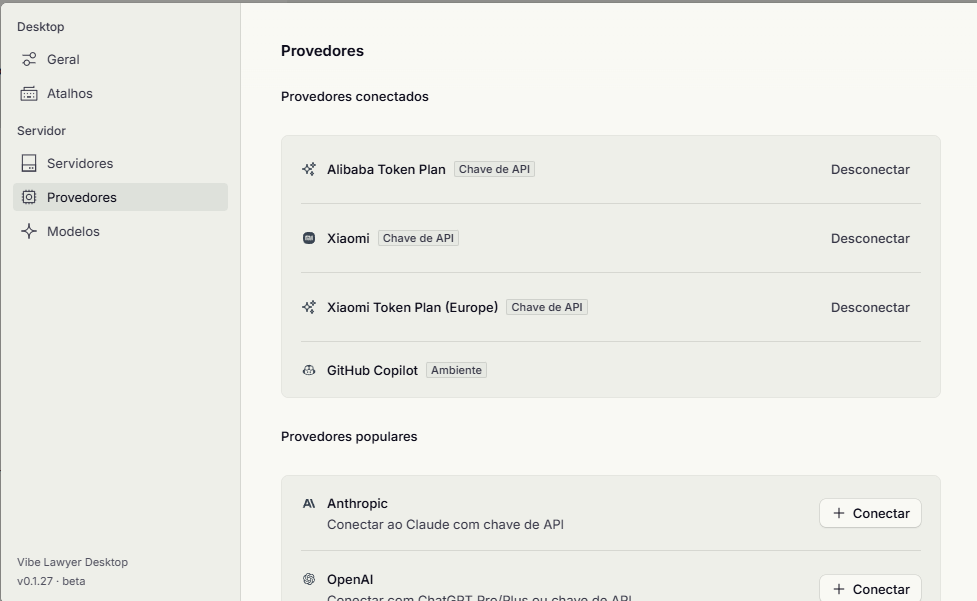The height and width of the screenshot is (601, 977).
Task: Click the Xiaomi Token Plan (Europe) icon
Action: point(309,307)
